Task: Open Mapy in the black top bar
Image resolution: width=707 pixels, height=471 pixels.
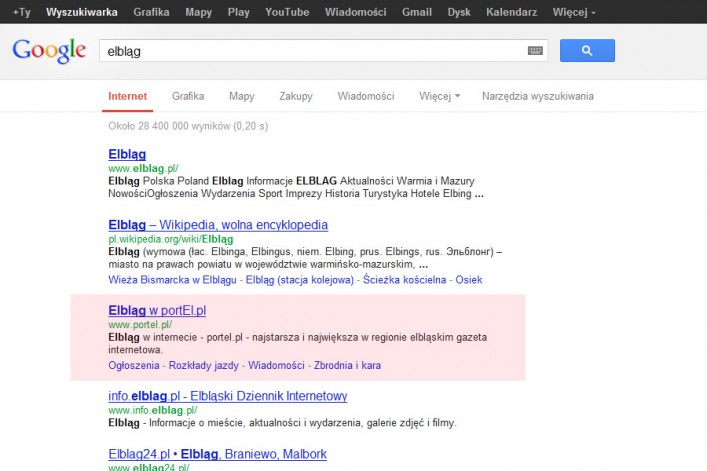Action: tap(198, 12)
